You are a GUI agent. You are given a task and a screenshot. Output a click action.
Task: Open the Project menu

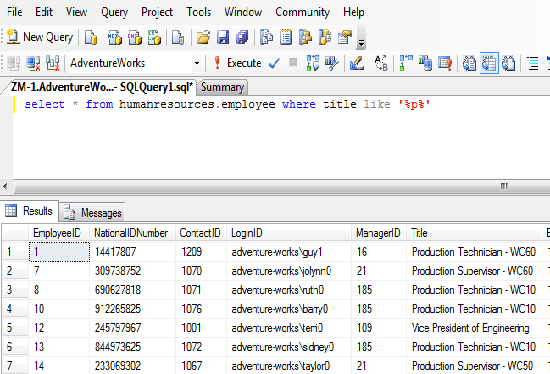(x=157, y=13)
